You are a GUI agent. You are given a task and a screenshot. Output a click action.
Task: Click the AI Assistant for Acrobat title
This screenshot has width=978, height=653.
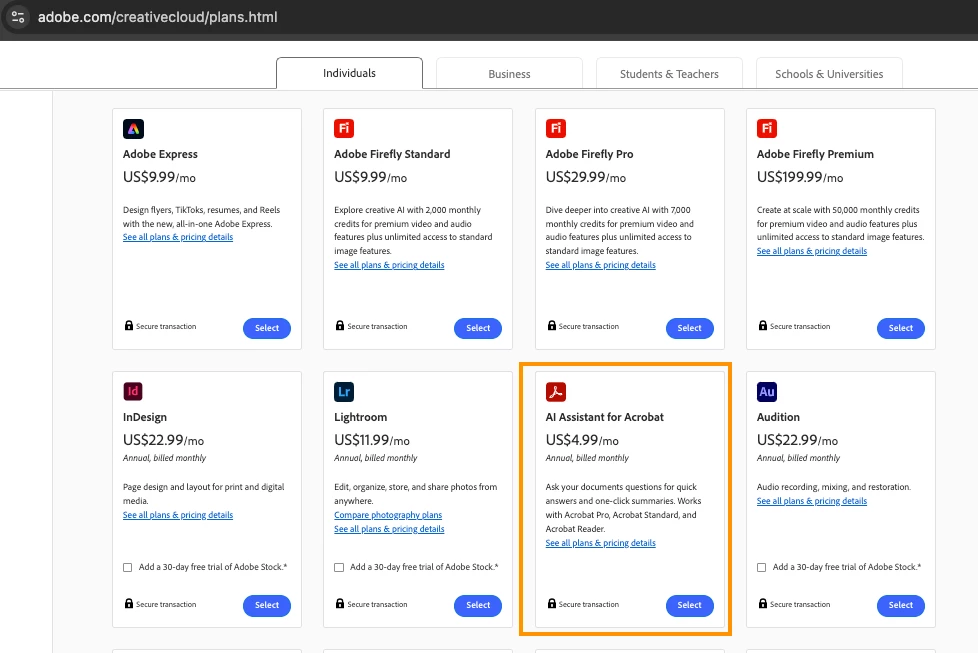[604, 417]
